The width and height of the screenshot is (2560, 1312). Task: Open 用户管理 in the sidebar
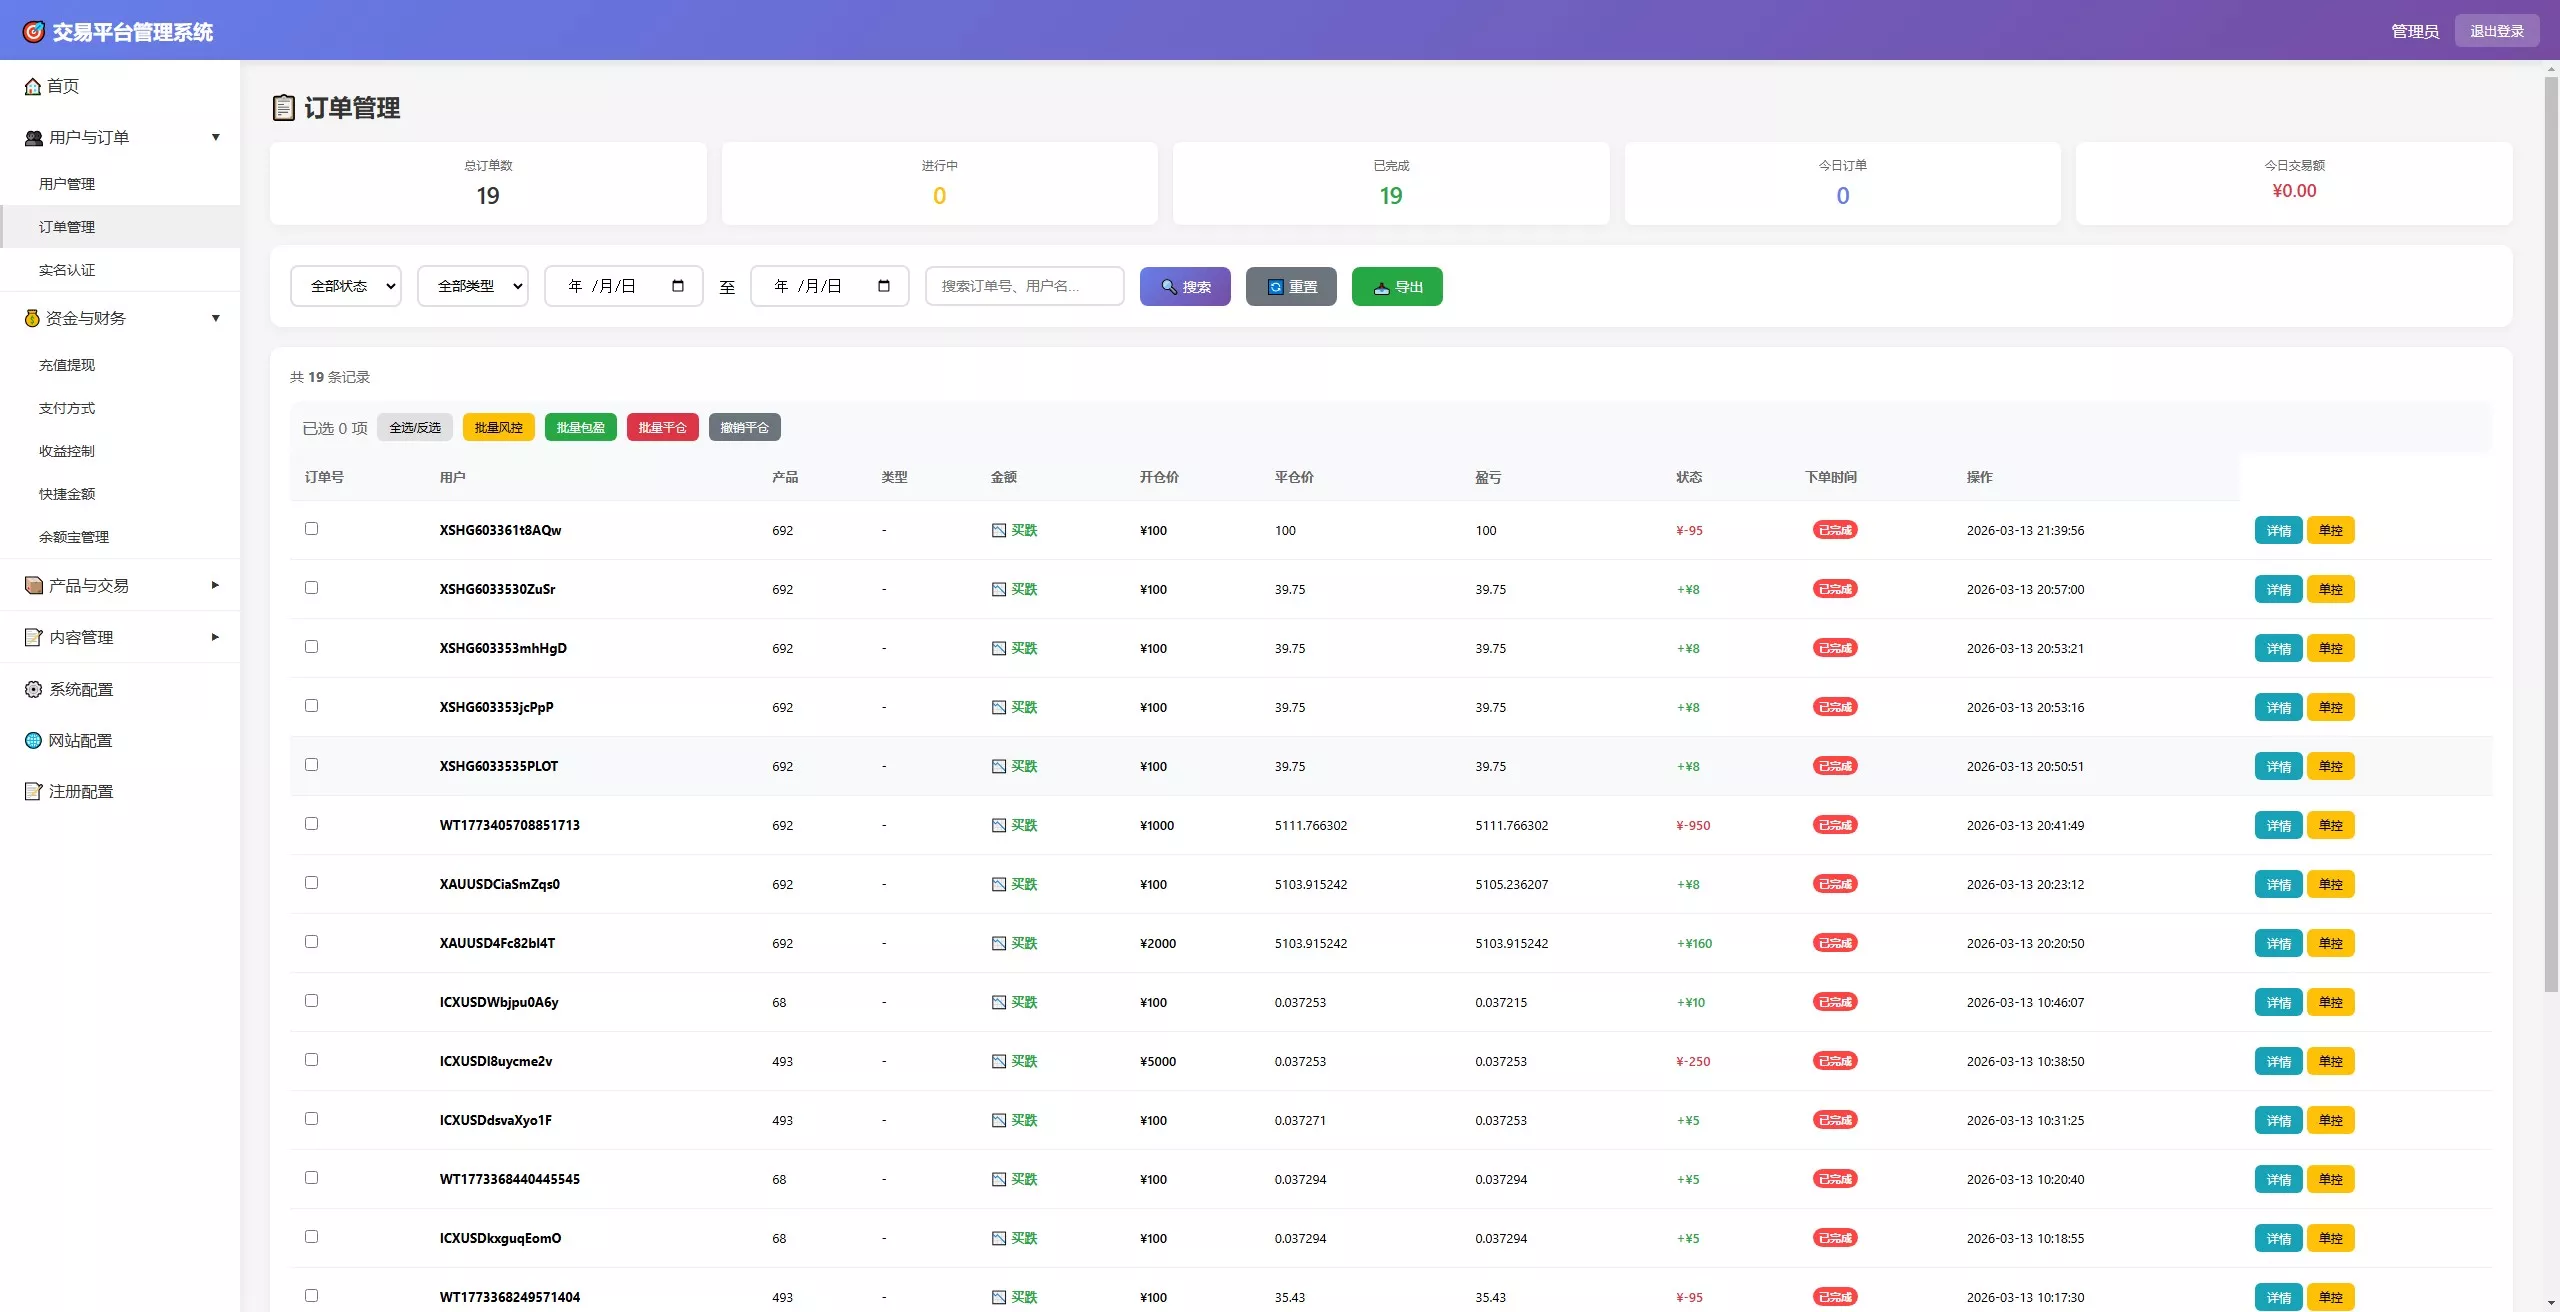[67, 184]
